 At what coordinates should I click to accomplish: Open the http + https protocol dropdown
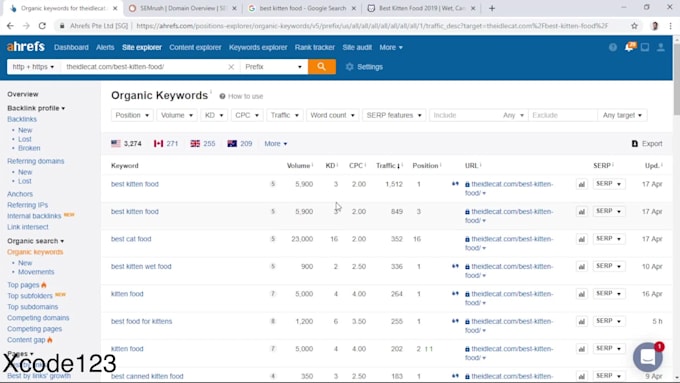pos(33,67)
